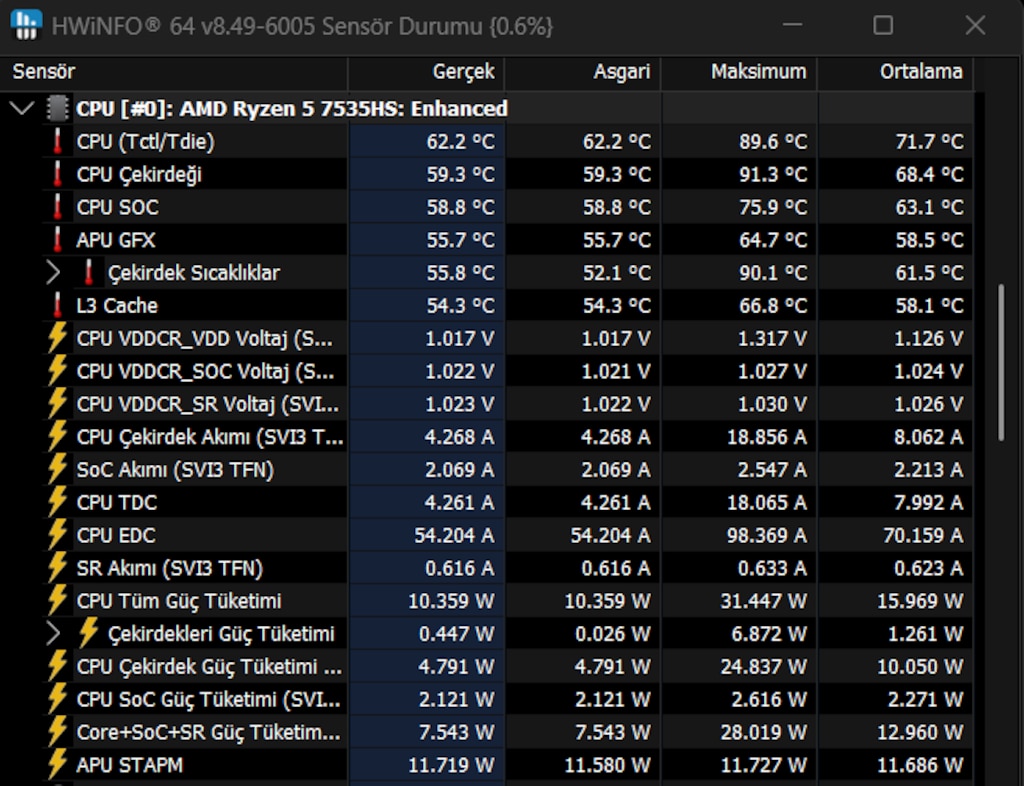Expand the Çekirdek Sıcaklıklar row
Image resolution: width=1024 pixels, height=786 pixels.
(54, 273)
